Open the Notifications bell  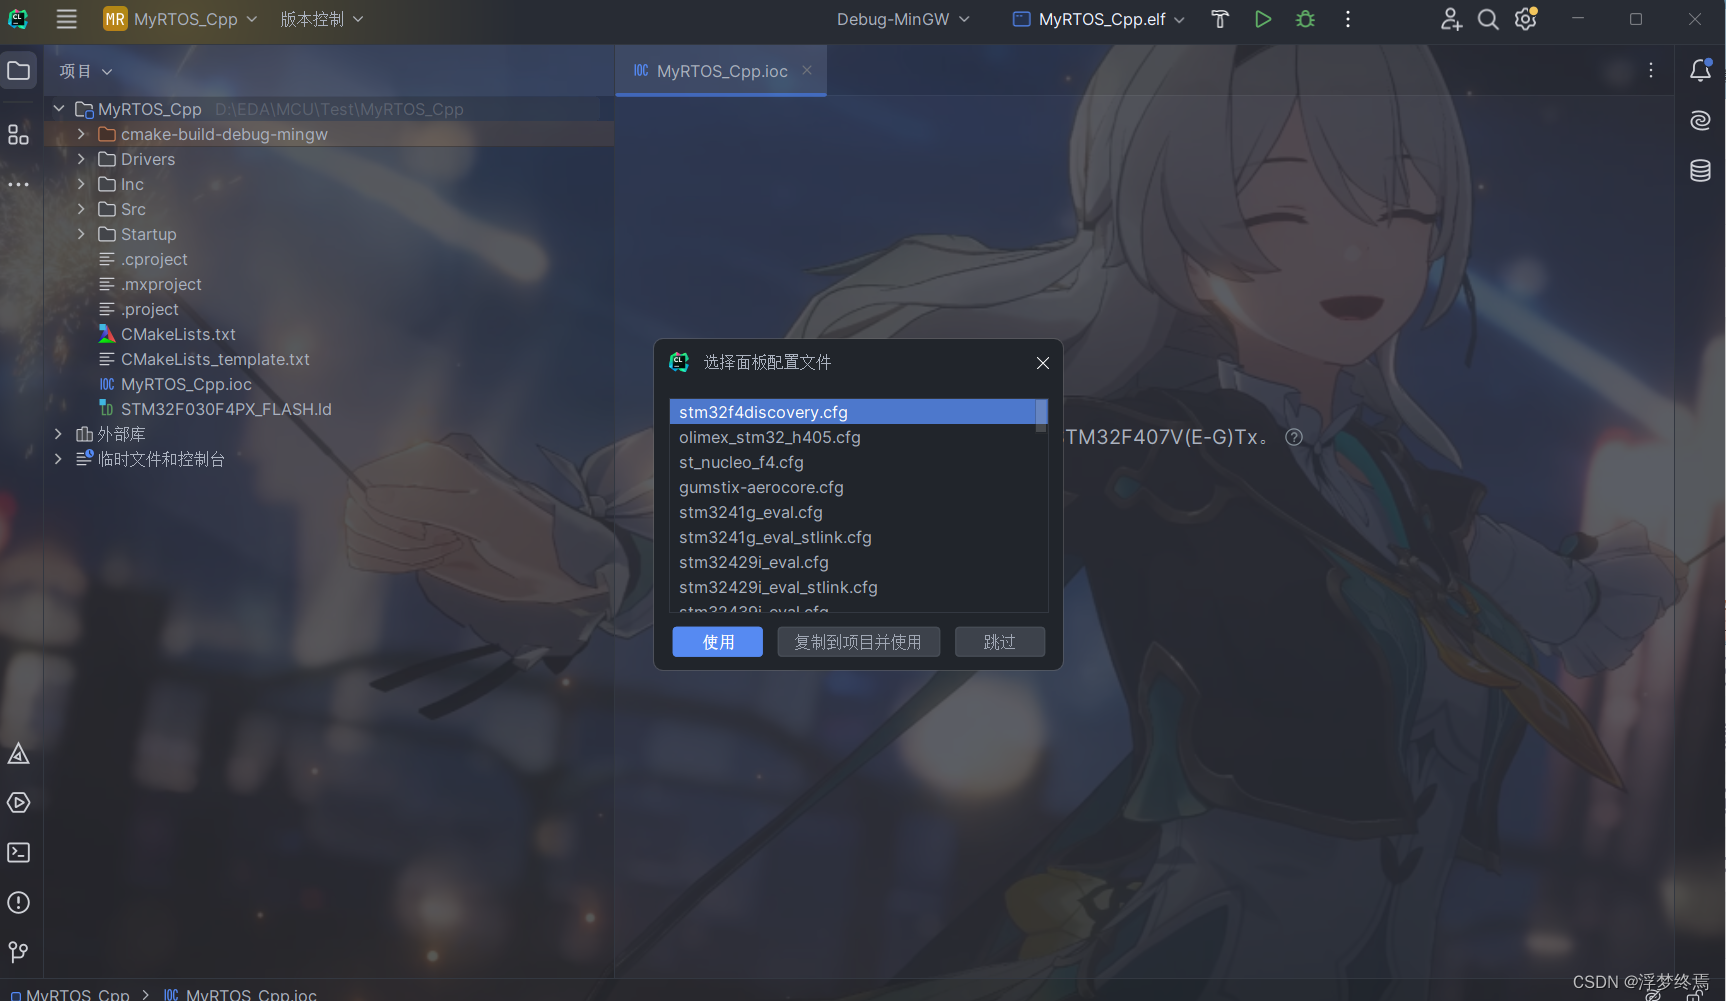[1700, 70]
